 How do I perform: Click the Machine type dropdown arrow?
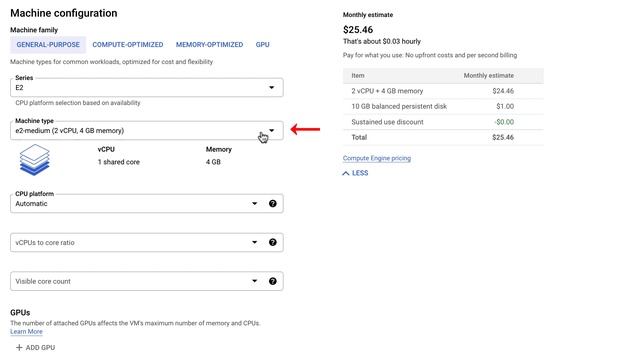[x=271, y=131]
